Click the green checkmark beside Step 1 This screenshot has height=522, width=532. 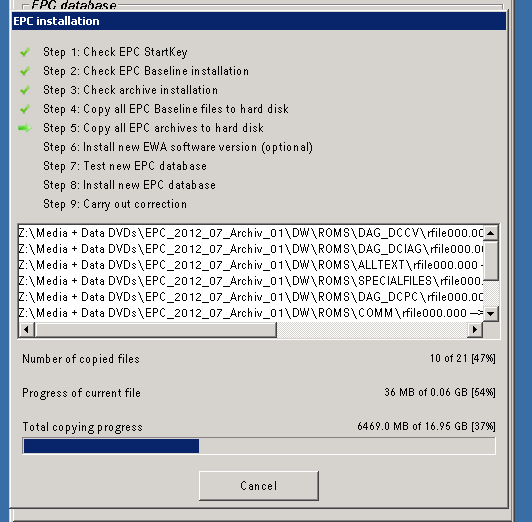(x=25, y=52)
